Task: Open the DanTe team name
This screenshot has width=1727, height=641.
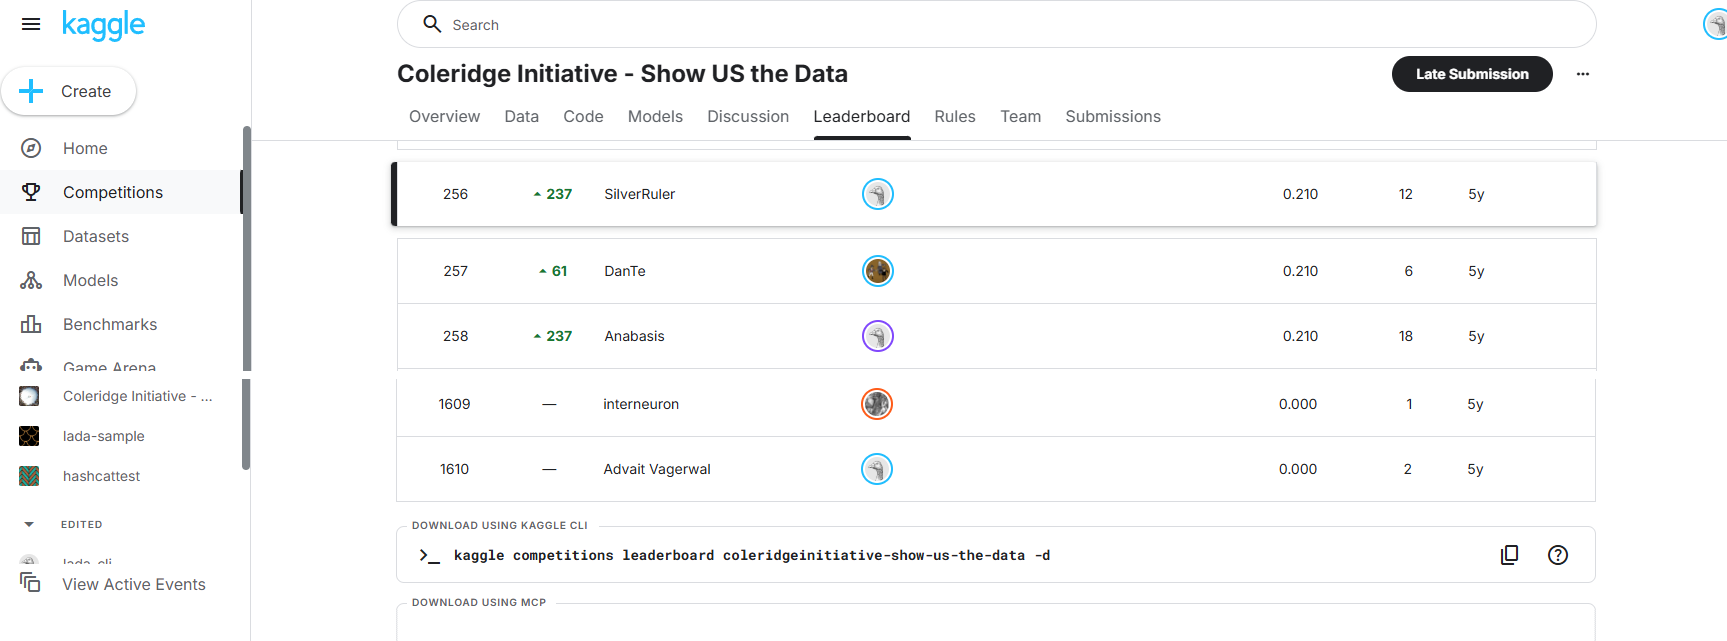Action: tap(625, 271)
